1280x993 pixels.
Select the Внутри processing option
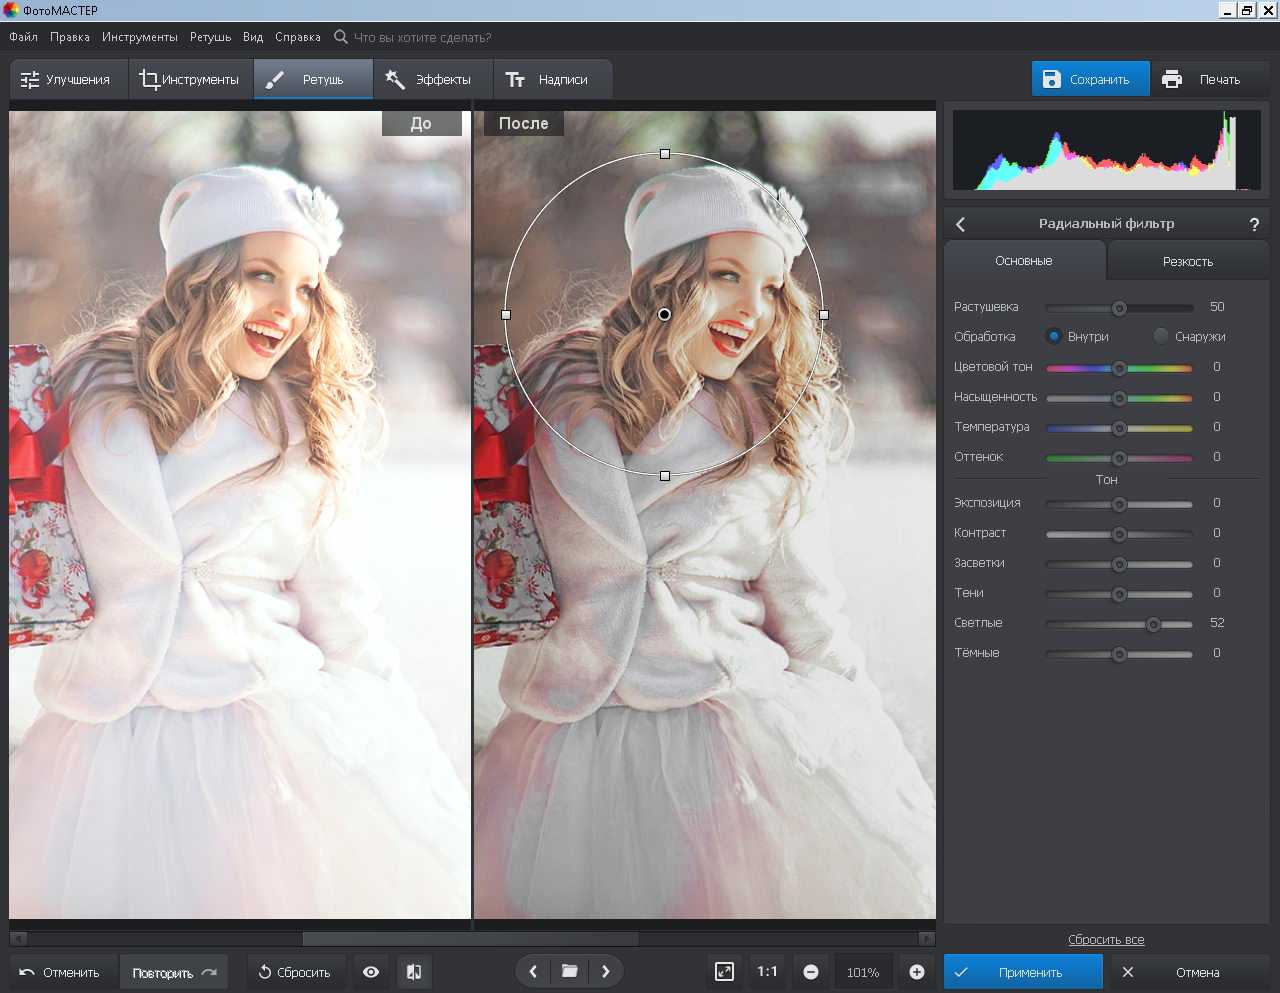(1054, 337)
